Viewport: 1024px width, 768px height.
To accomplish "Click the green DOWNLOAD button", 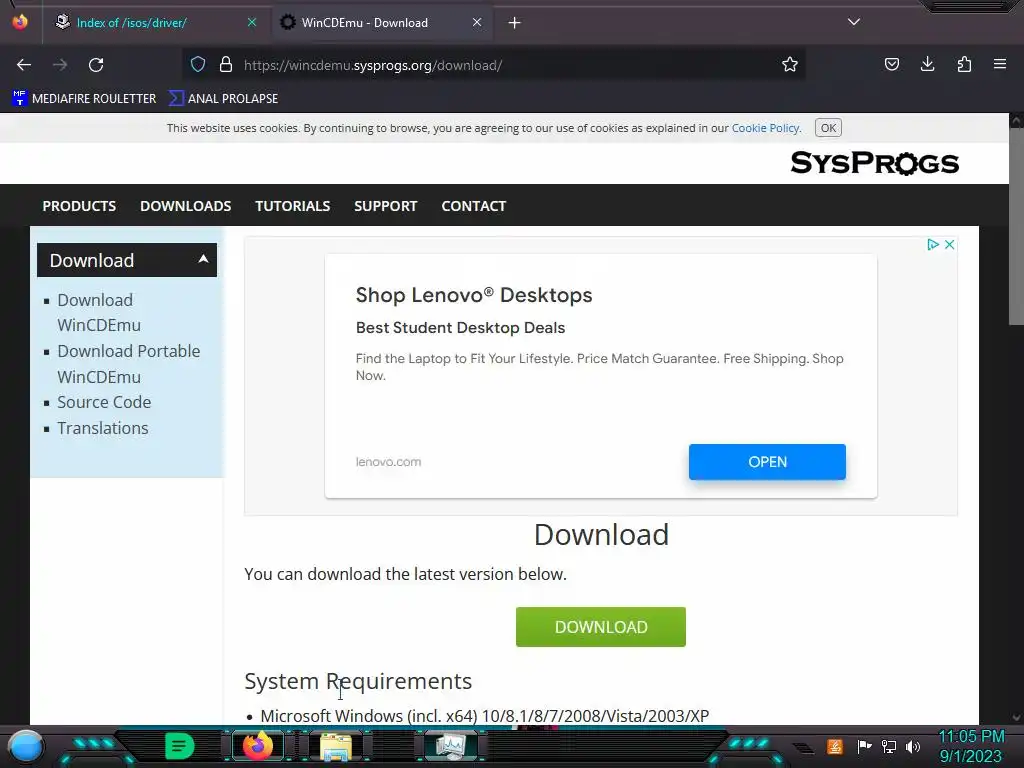I will [x=601, y=627].
